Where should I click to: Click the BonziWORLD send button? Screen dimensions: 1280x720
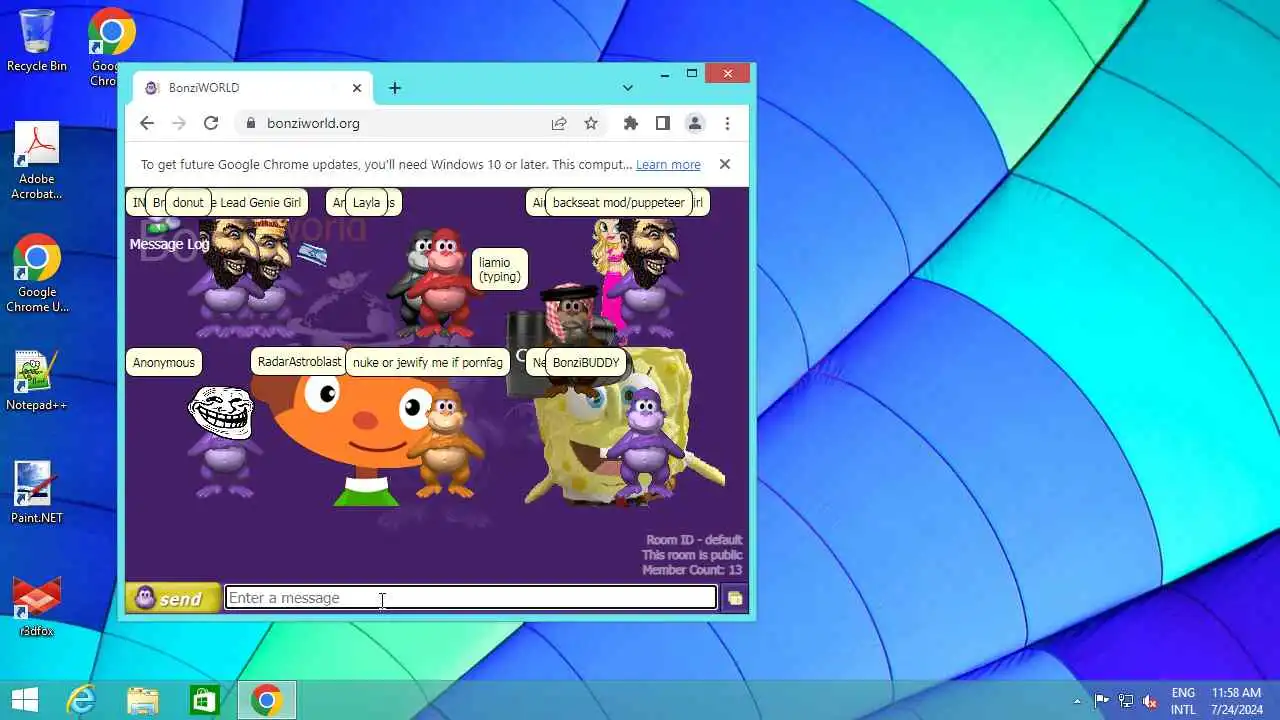point(173,598)
